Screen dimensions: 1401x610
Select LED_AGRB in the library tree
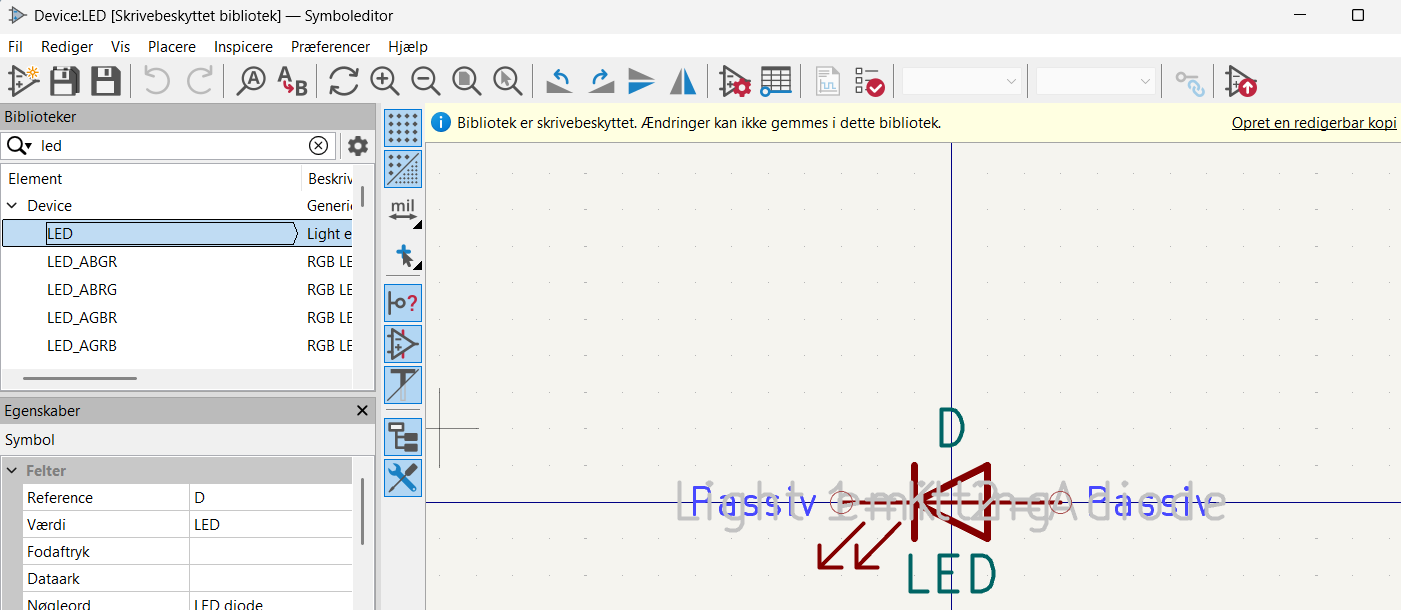point(82,346)
